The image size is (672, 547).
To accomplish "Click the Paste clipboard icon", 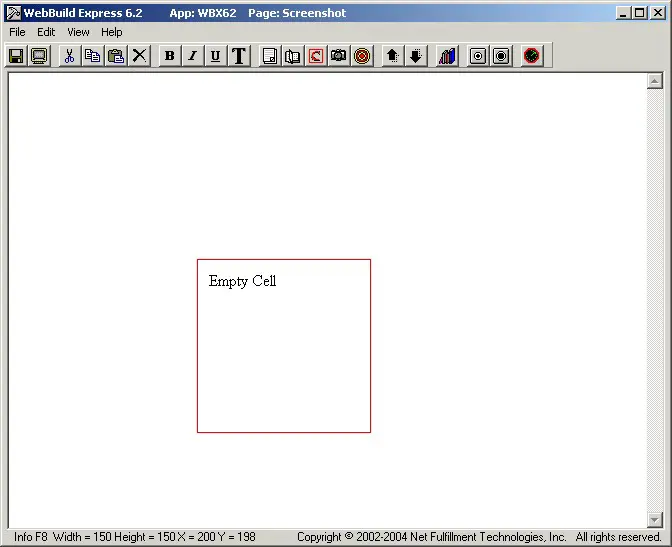I will (116, 56).
